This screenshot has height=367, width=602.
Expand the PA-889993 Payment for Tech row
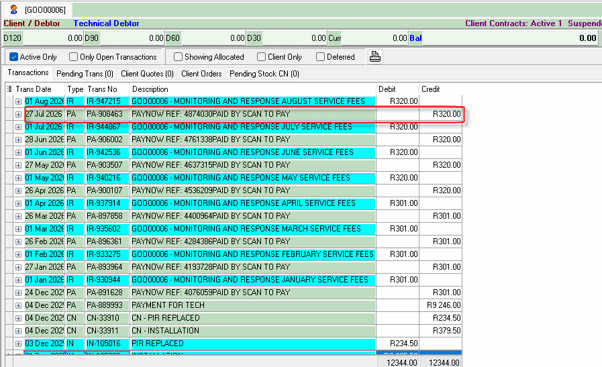[18, 306]
